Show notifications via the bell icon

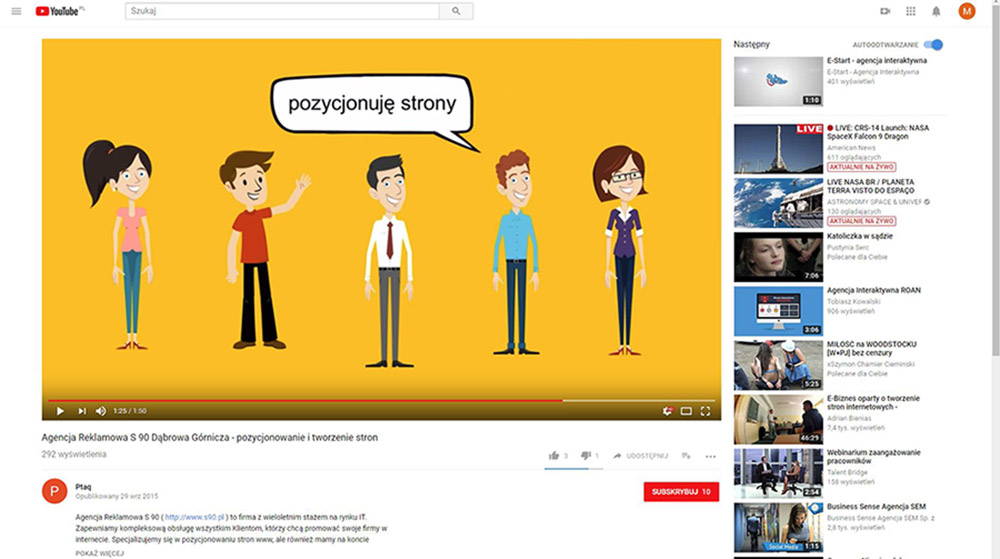point(937,11)
